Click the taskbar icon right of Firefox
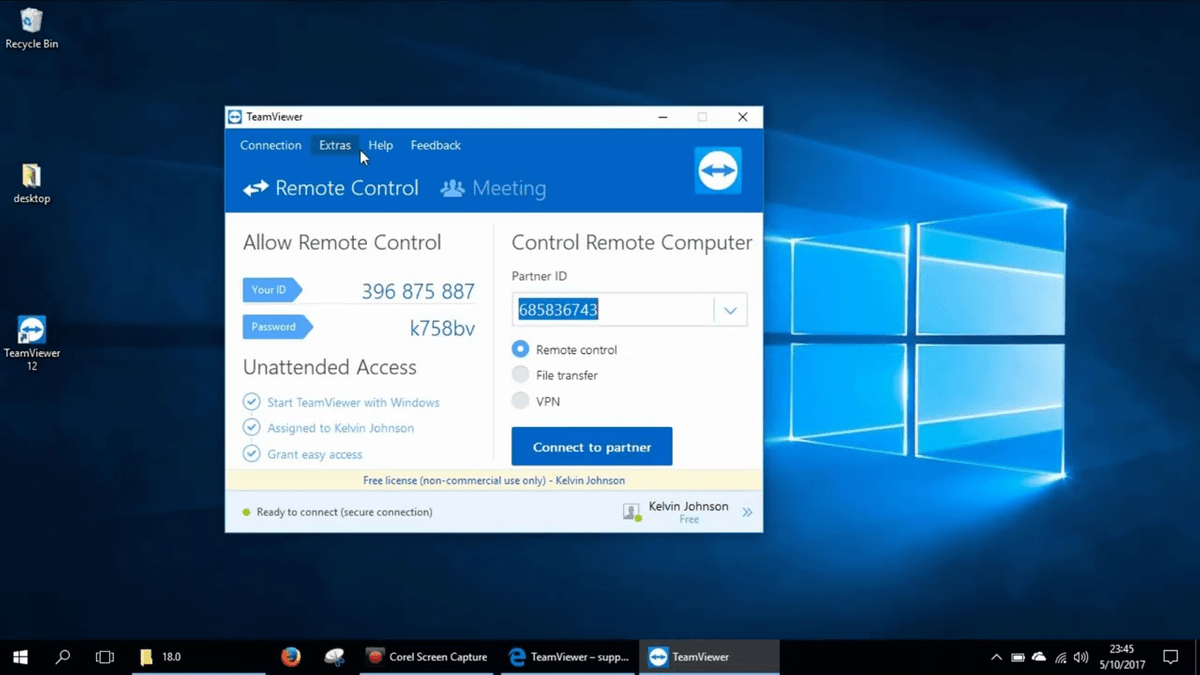 (x=335, y=657)
